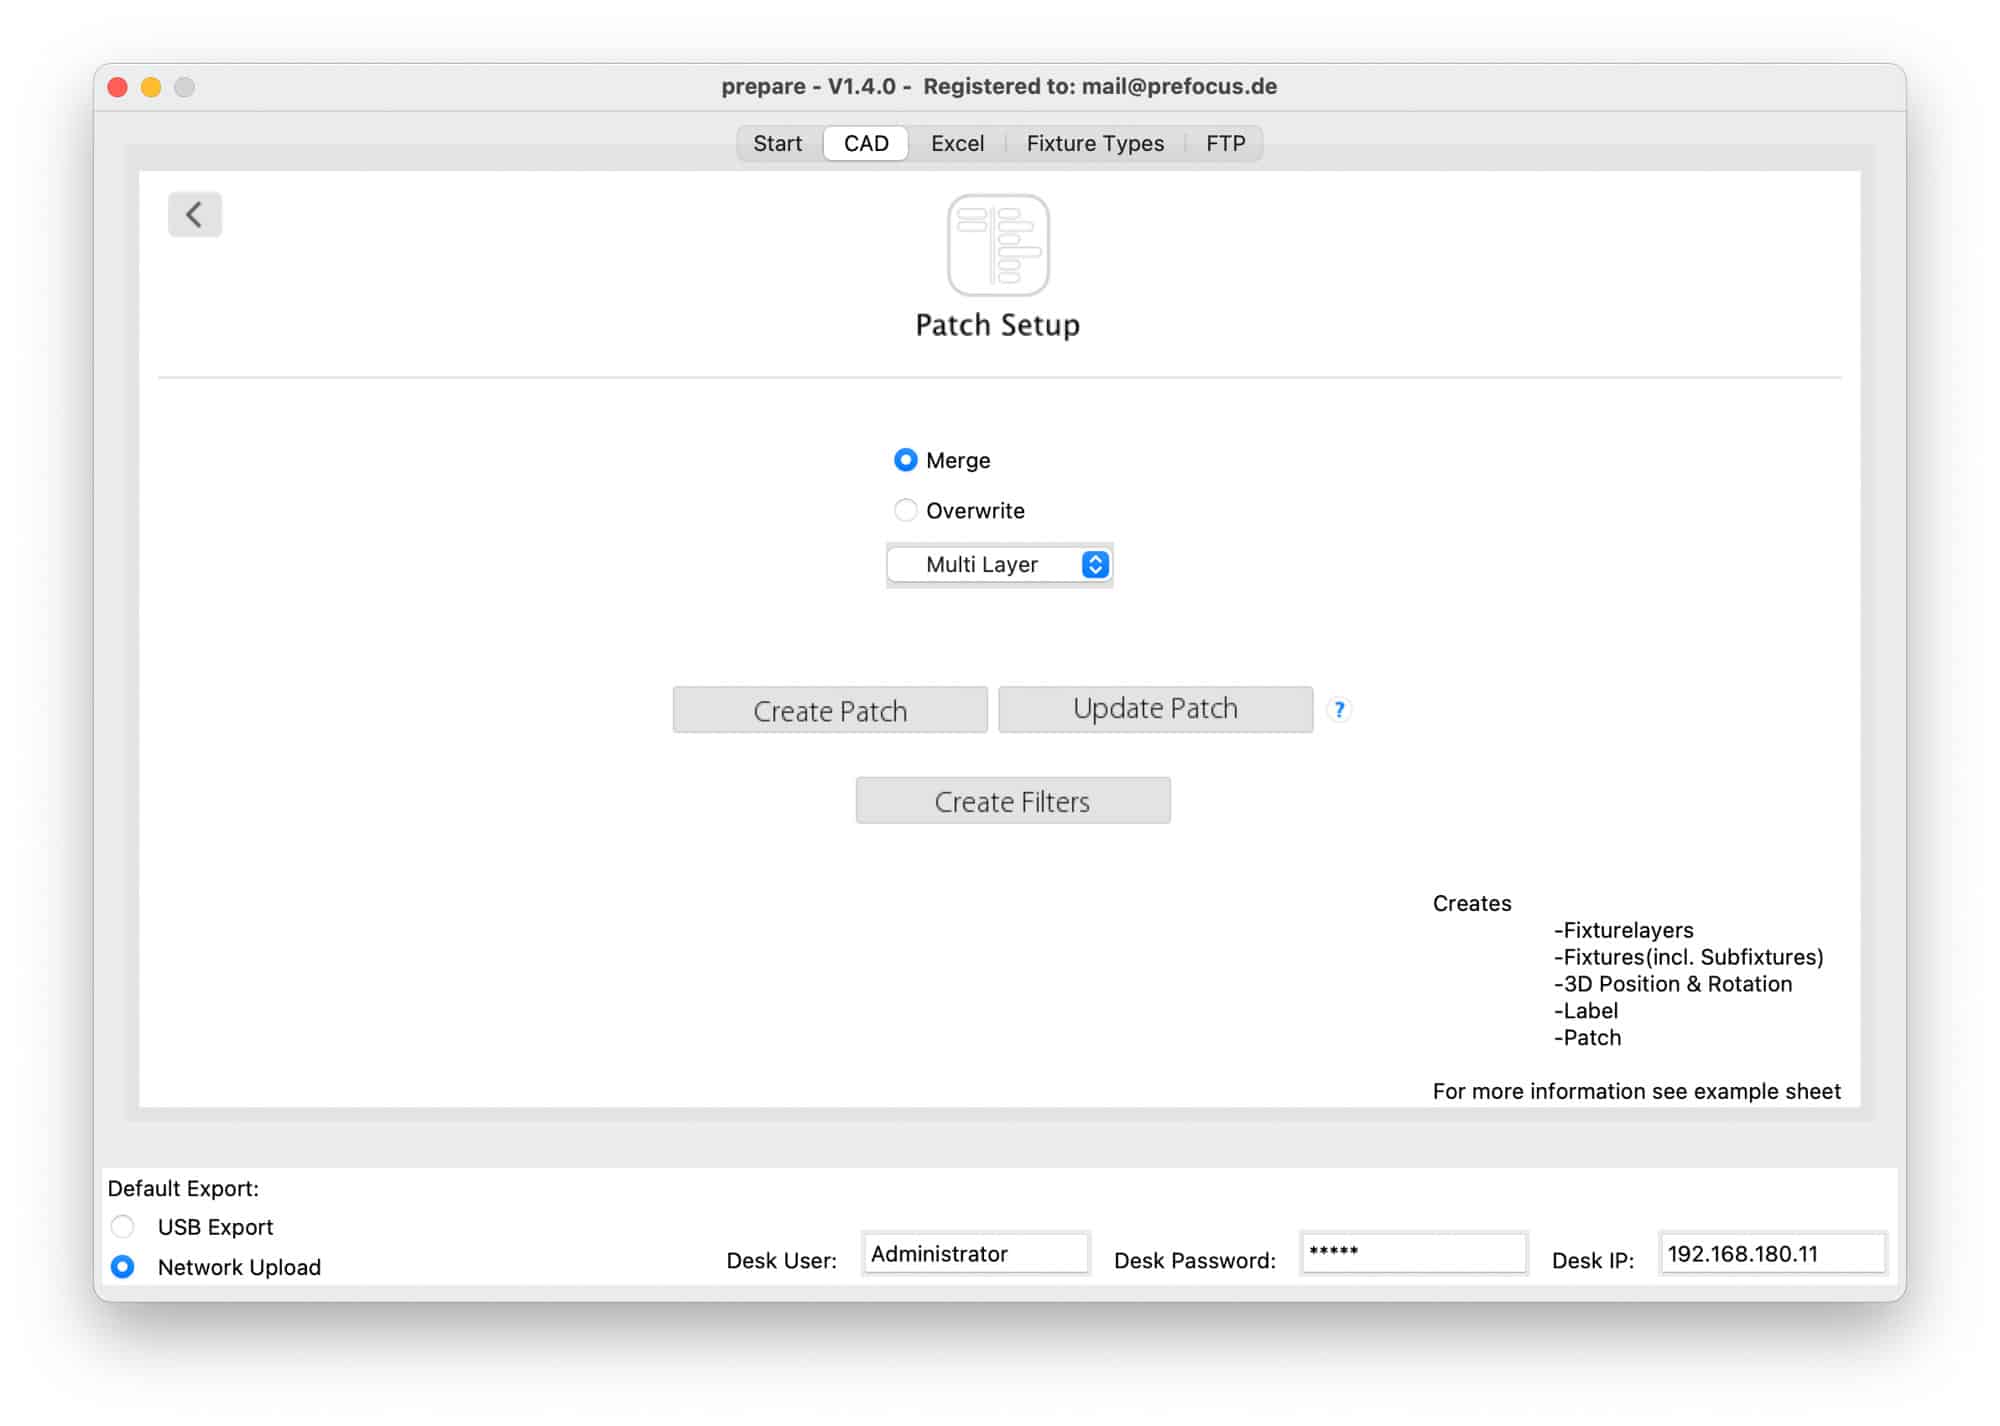
Task: Select the Network Upload option
Action: [123, 1266]
